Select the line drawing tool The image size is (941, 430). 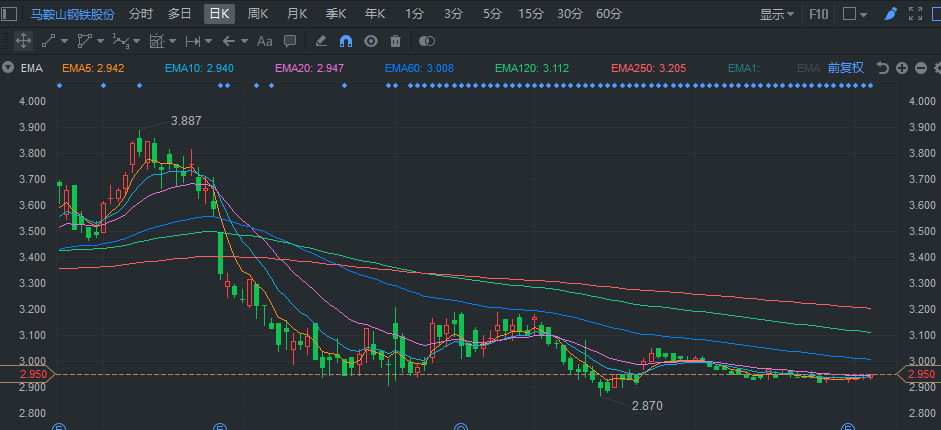tap(49, 41)
